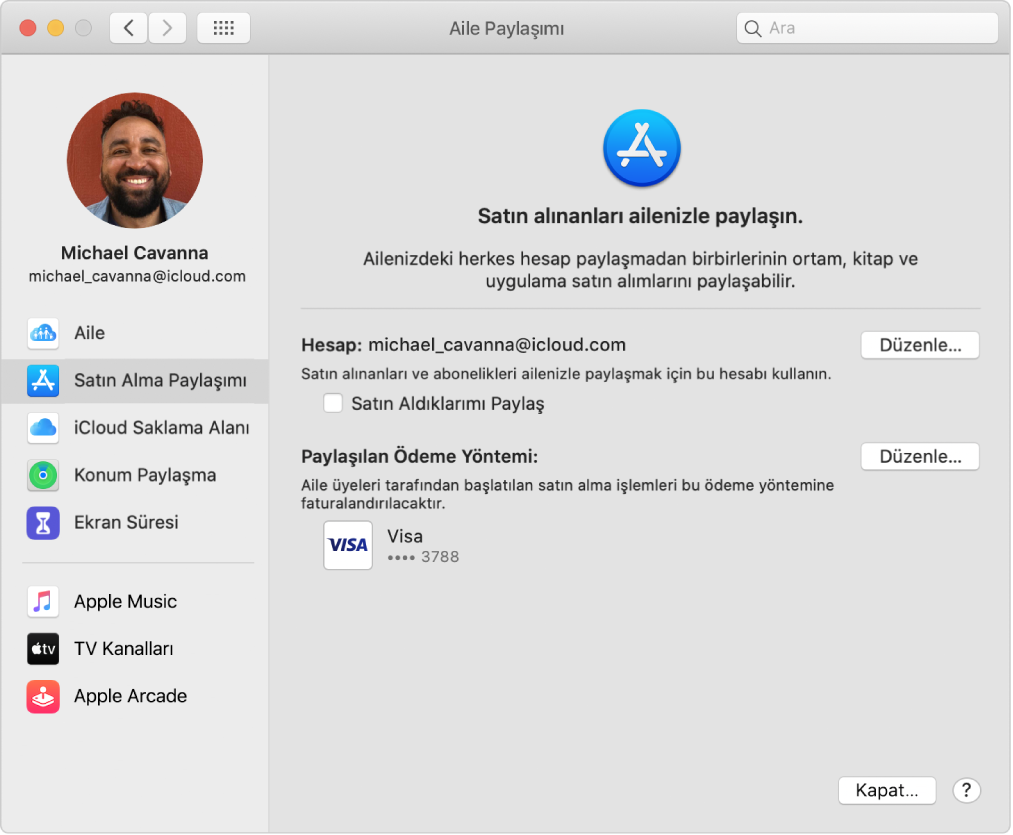This screenshot has width=1013, height=835.
Task: Close the window with red button
Action: (x=28, y=28)
